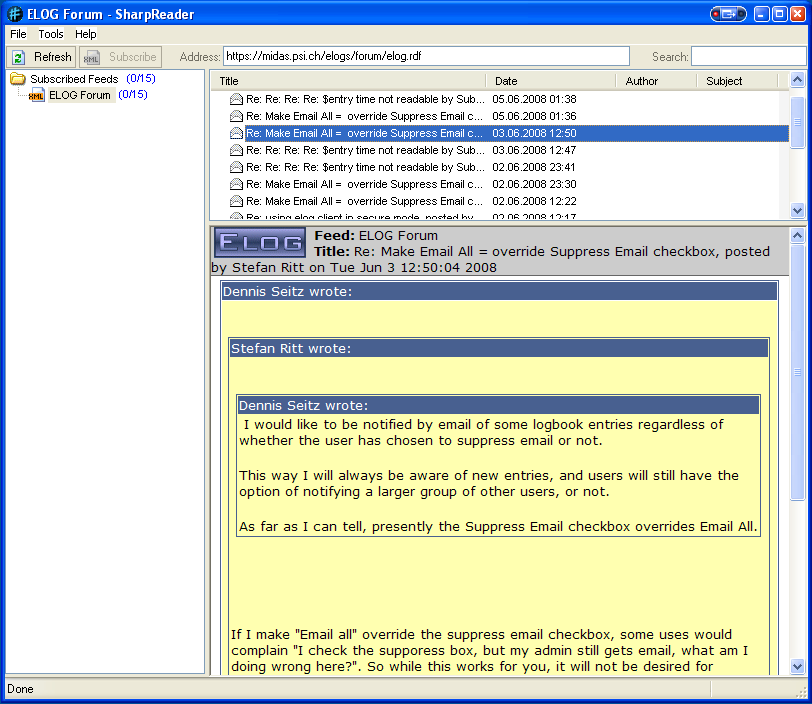The width and height of the screenshot is (812, 704).
Task: Click the 'Done' status bar text
Action: (20, 689)
